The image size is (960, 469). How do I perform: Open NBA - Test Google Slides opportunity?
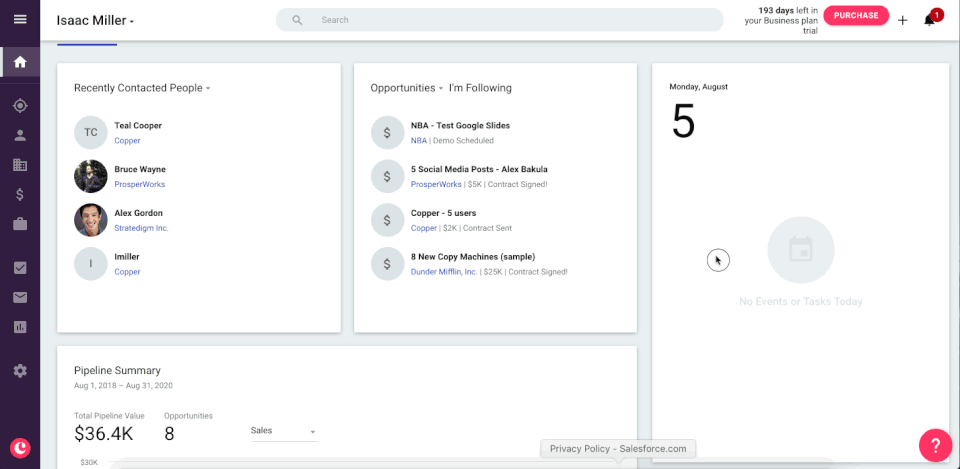[460, 126]
